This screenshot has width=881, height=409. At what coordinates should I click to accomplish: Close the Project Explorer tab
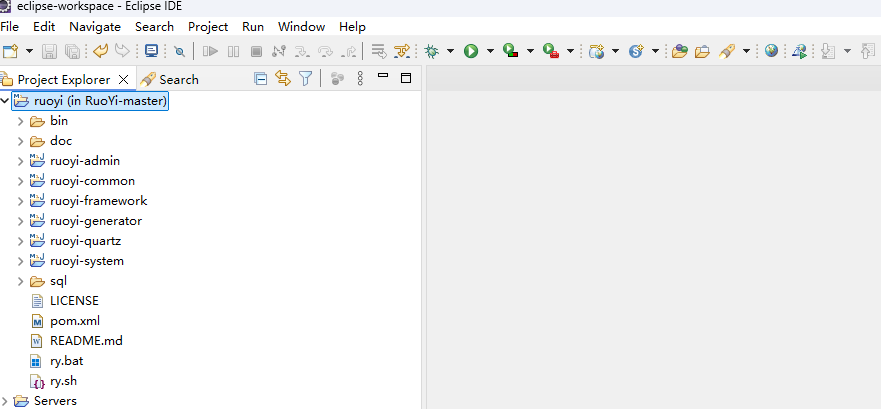124,79
